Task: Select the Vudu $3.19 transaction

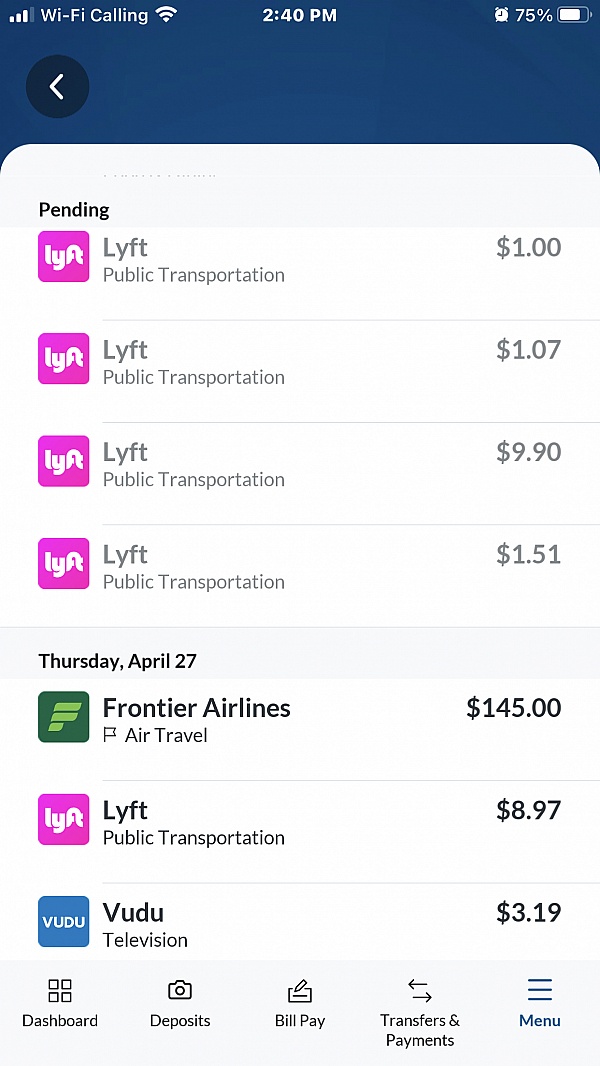Action: pyautogui.click(x=300, y=924)
